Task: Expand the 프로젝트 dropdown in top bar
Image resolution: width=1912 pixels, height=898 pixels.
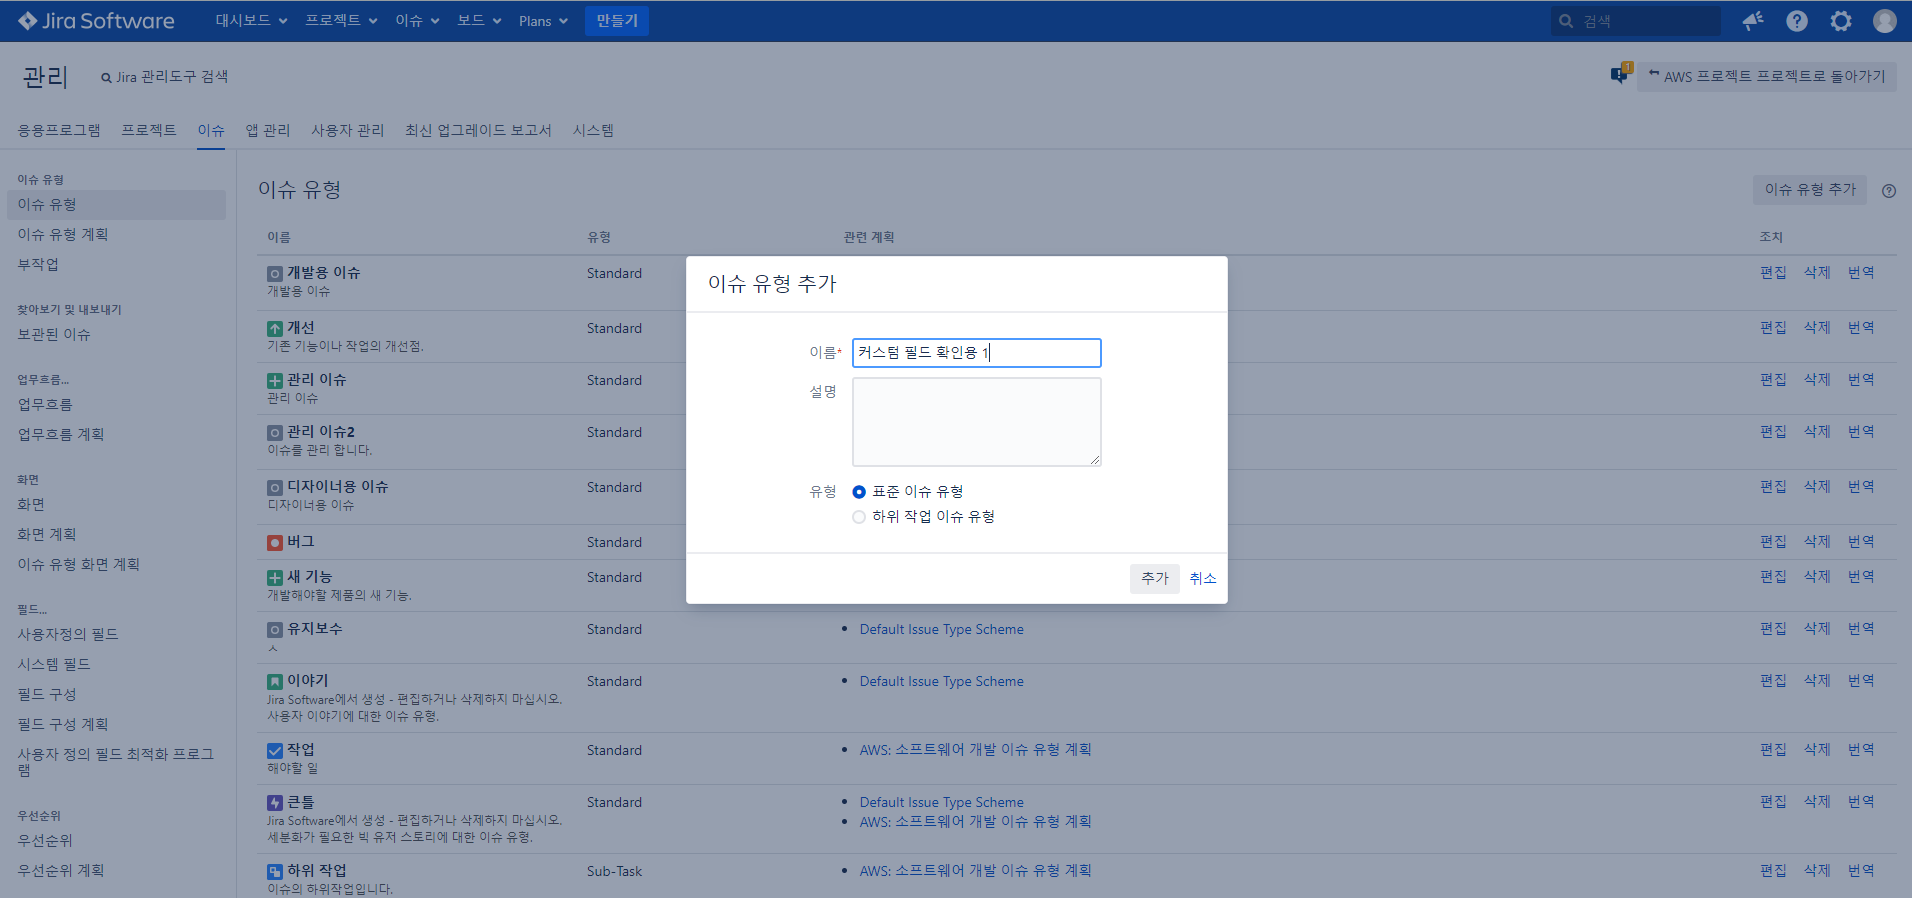Action: [x=341, y=21]
